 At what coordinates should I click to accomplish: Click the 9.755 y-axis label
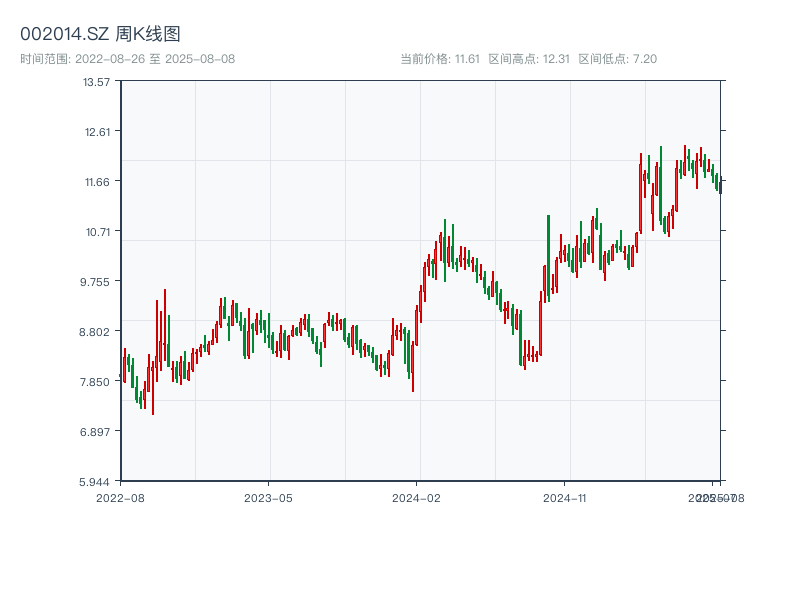pos(96,282)
